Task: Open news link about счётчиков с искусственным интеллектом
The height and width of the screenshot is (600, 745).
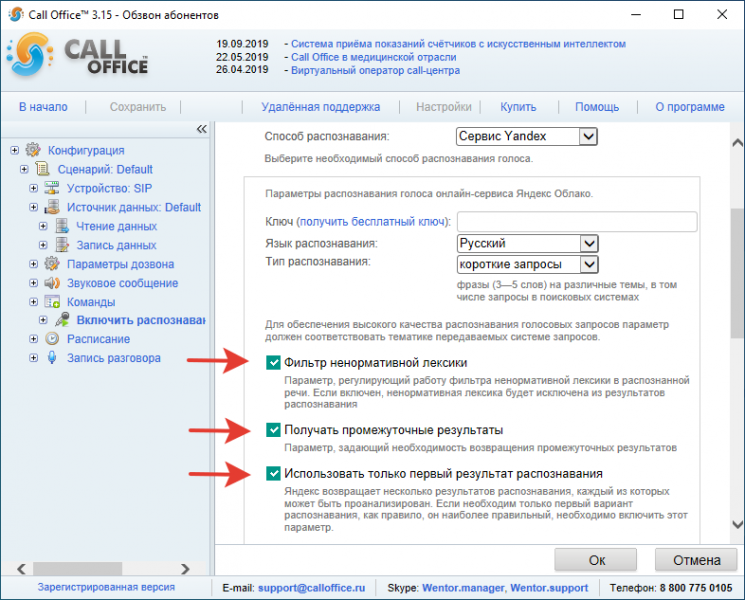Action: click(x=458, y=44)
